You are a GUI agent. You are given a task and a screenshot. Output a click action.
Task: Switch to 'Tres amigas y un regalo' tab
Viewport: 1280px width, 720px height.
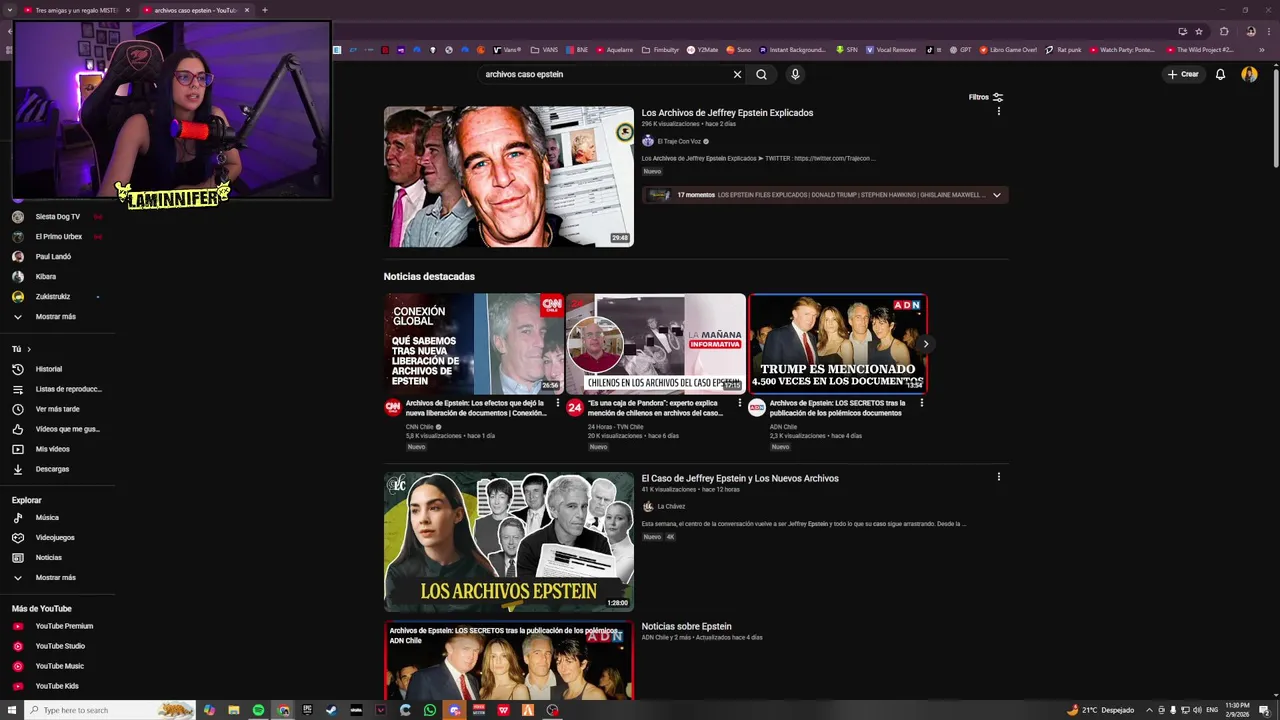(x=75, y=10)
